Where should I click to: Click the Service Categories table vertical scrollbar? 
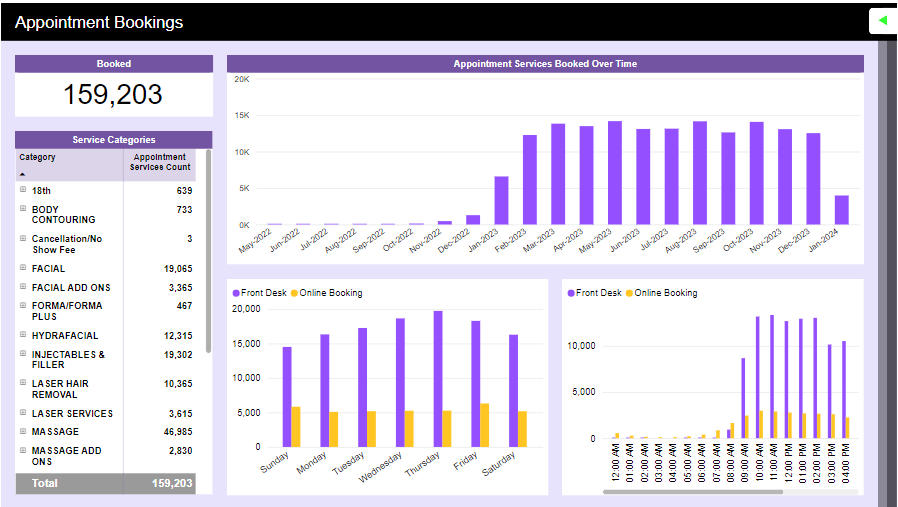pyautogui.click(x=208, y=250)
